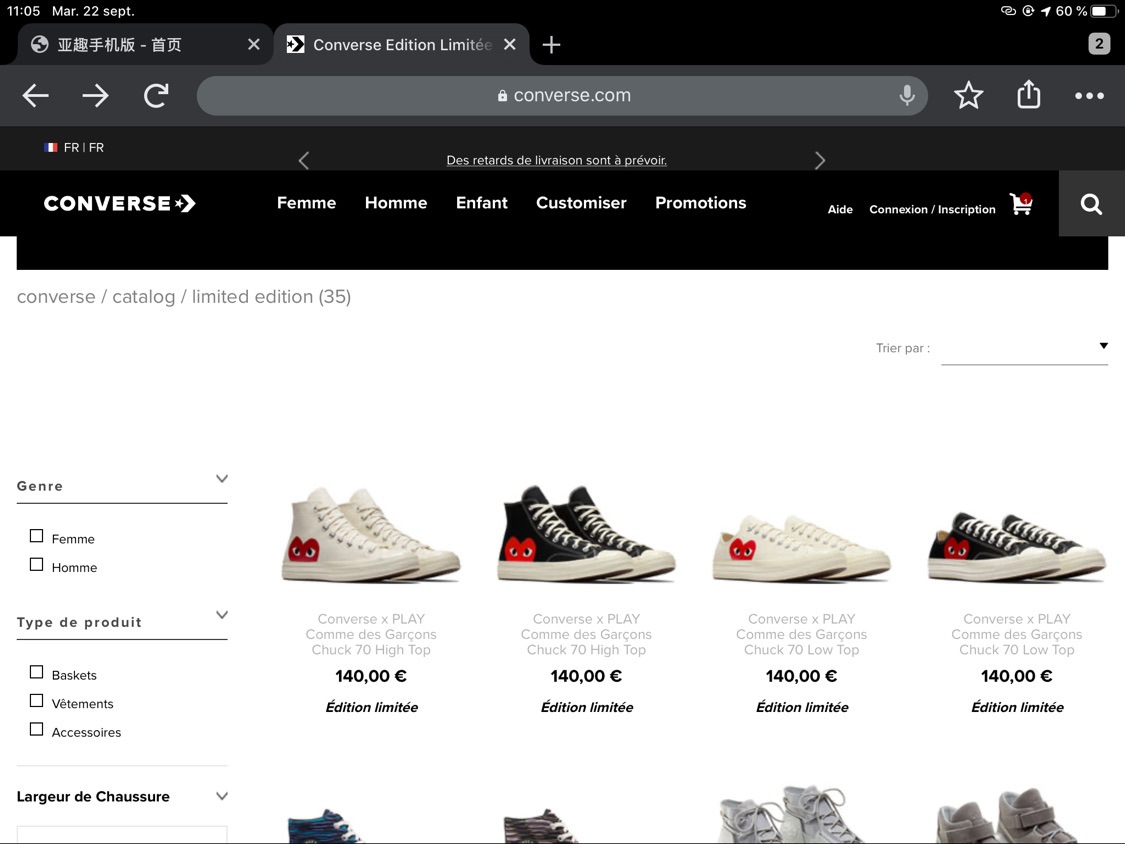Open the Homme navigation menu
Screen dimensions: 1125x844
tap(396, 203)
